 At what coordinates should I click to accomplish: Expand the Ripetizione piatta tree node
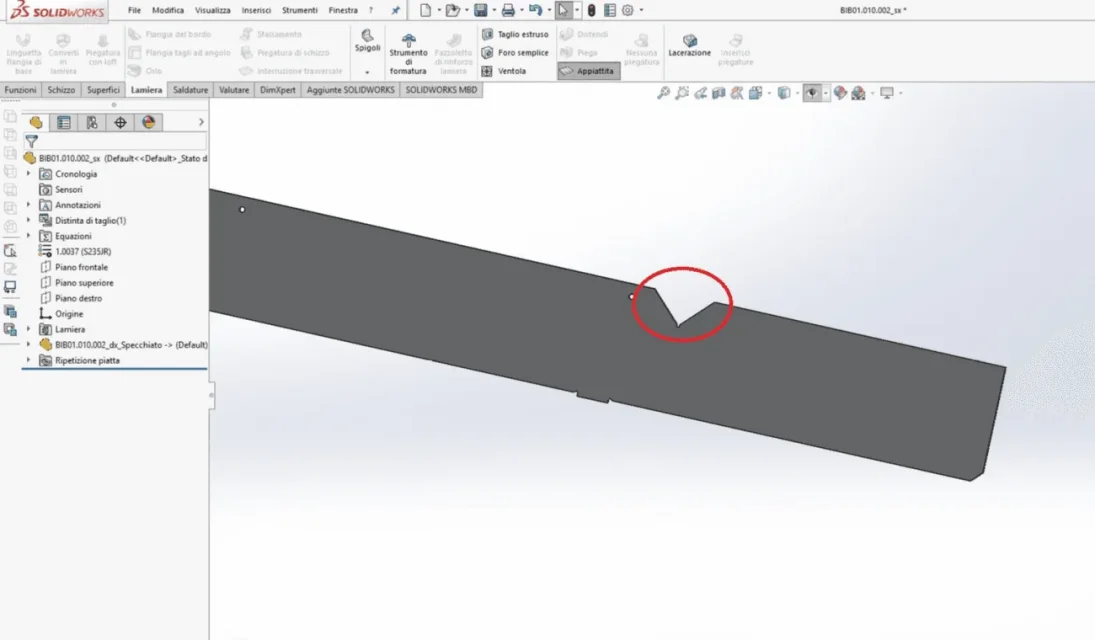coord(29,361)
